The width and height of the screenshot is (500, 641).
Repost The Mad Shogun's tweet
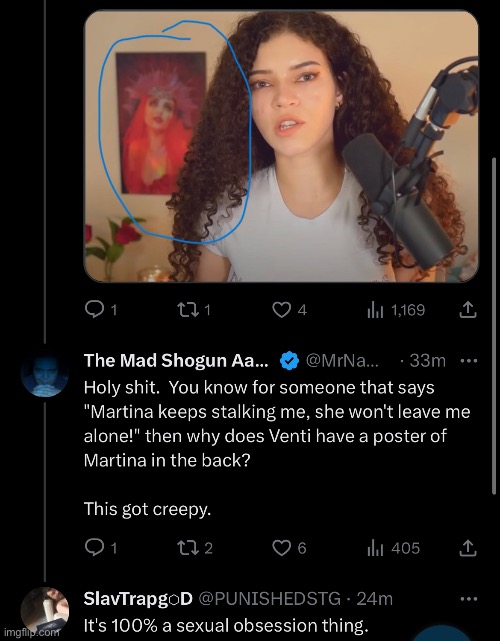click(x=195, y=548)
